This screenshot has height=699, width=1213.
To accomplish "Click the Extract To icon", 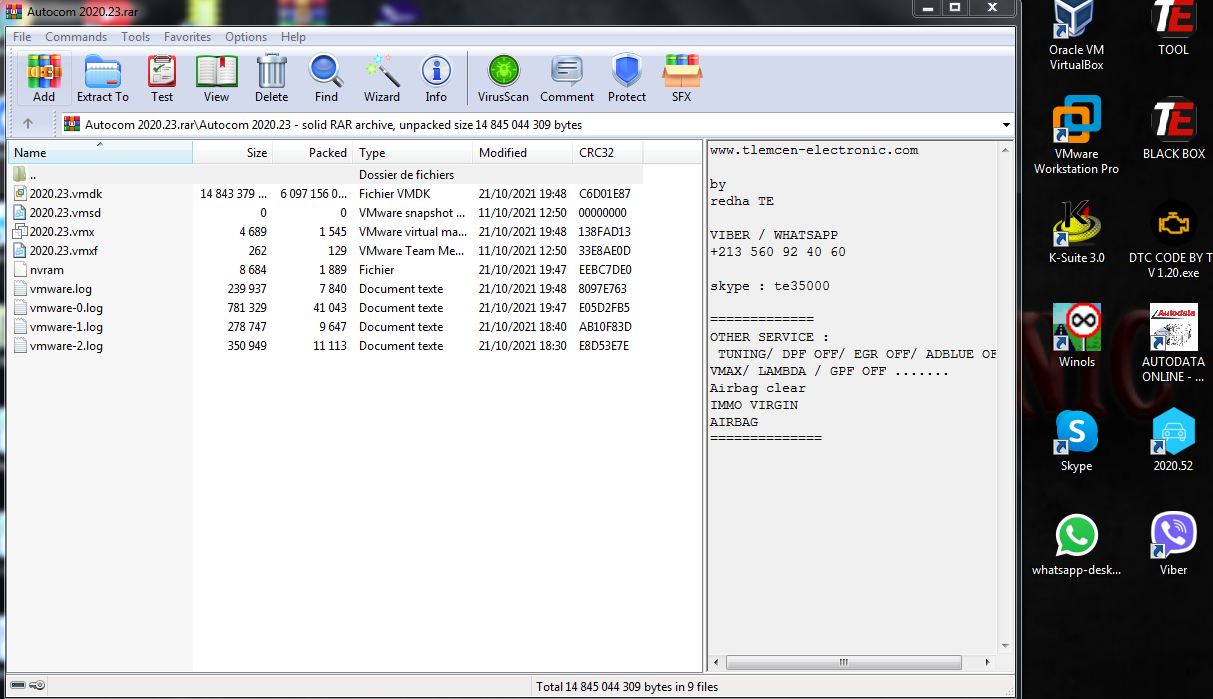I will tap(102, 78).
